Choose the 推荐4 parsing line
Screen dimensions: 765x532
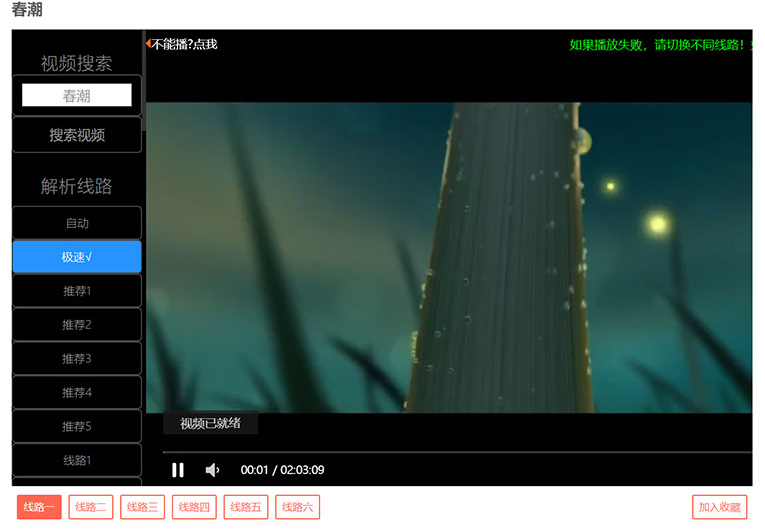point(77,393)
